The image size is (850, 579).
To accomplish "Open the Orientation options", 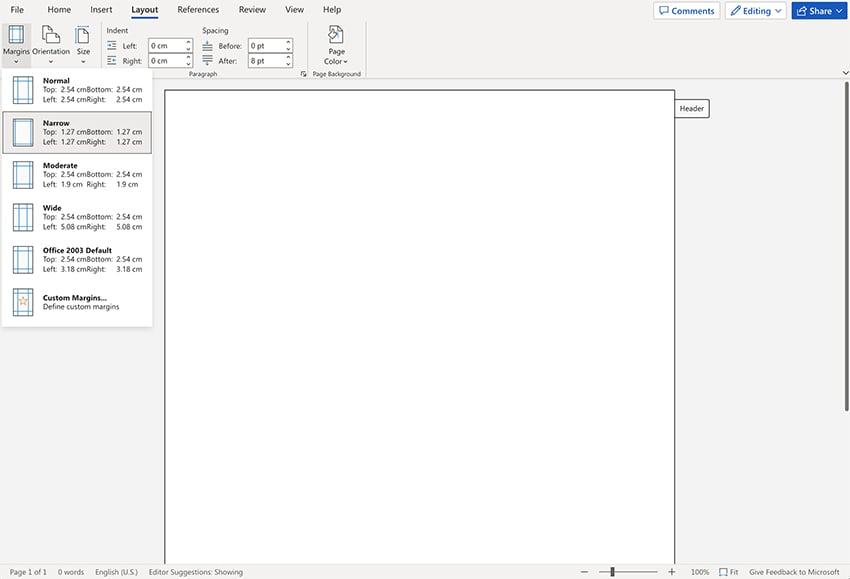I will [51, 44].
